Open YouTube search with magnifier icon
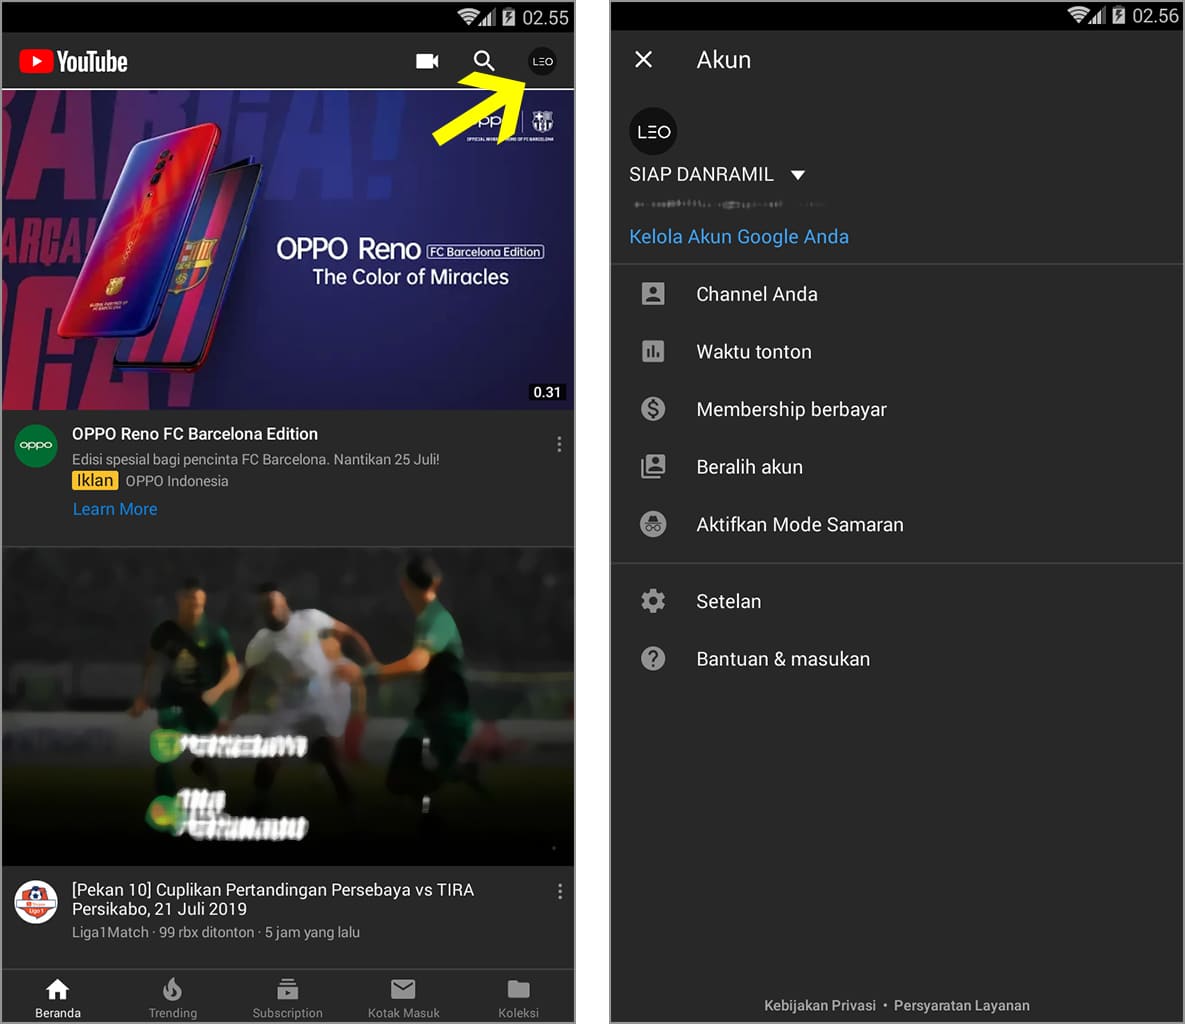 pos(484,61)
